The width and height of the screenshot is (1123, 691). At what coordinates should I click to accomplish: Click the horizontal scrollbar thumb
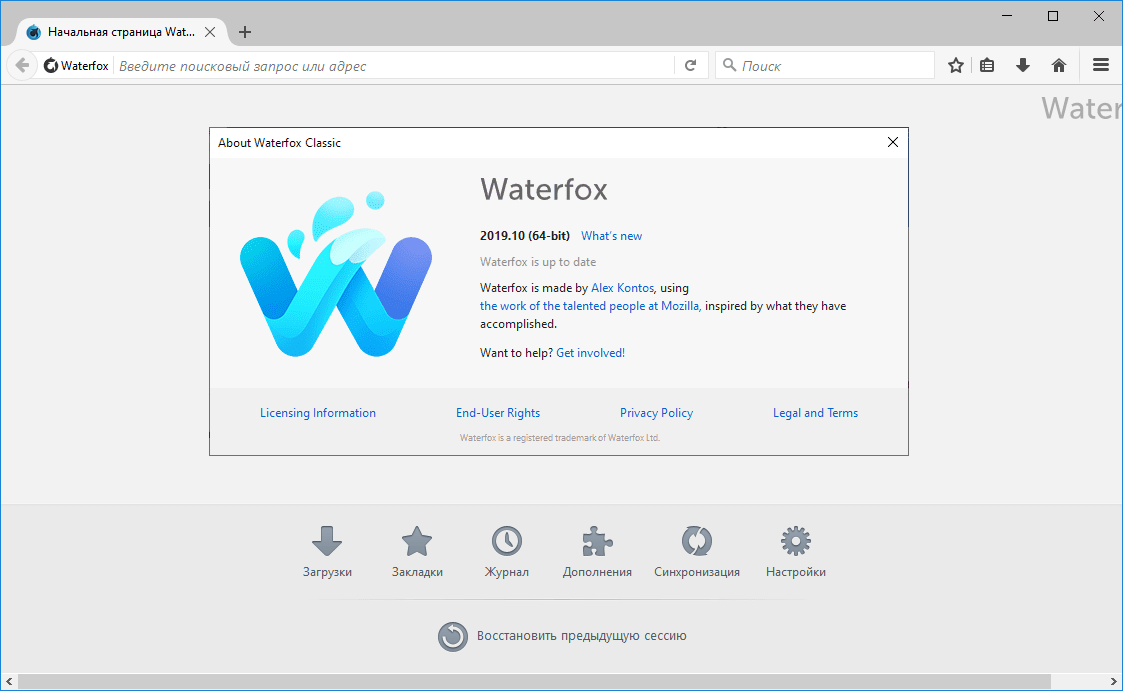[x=534, y=681]
